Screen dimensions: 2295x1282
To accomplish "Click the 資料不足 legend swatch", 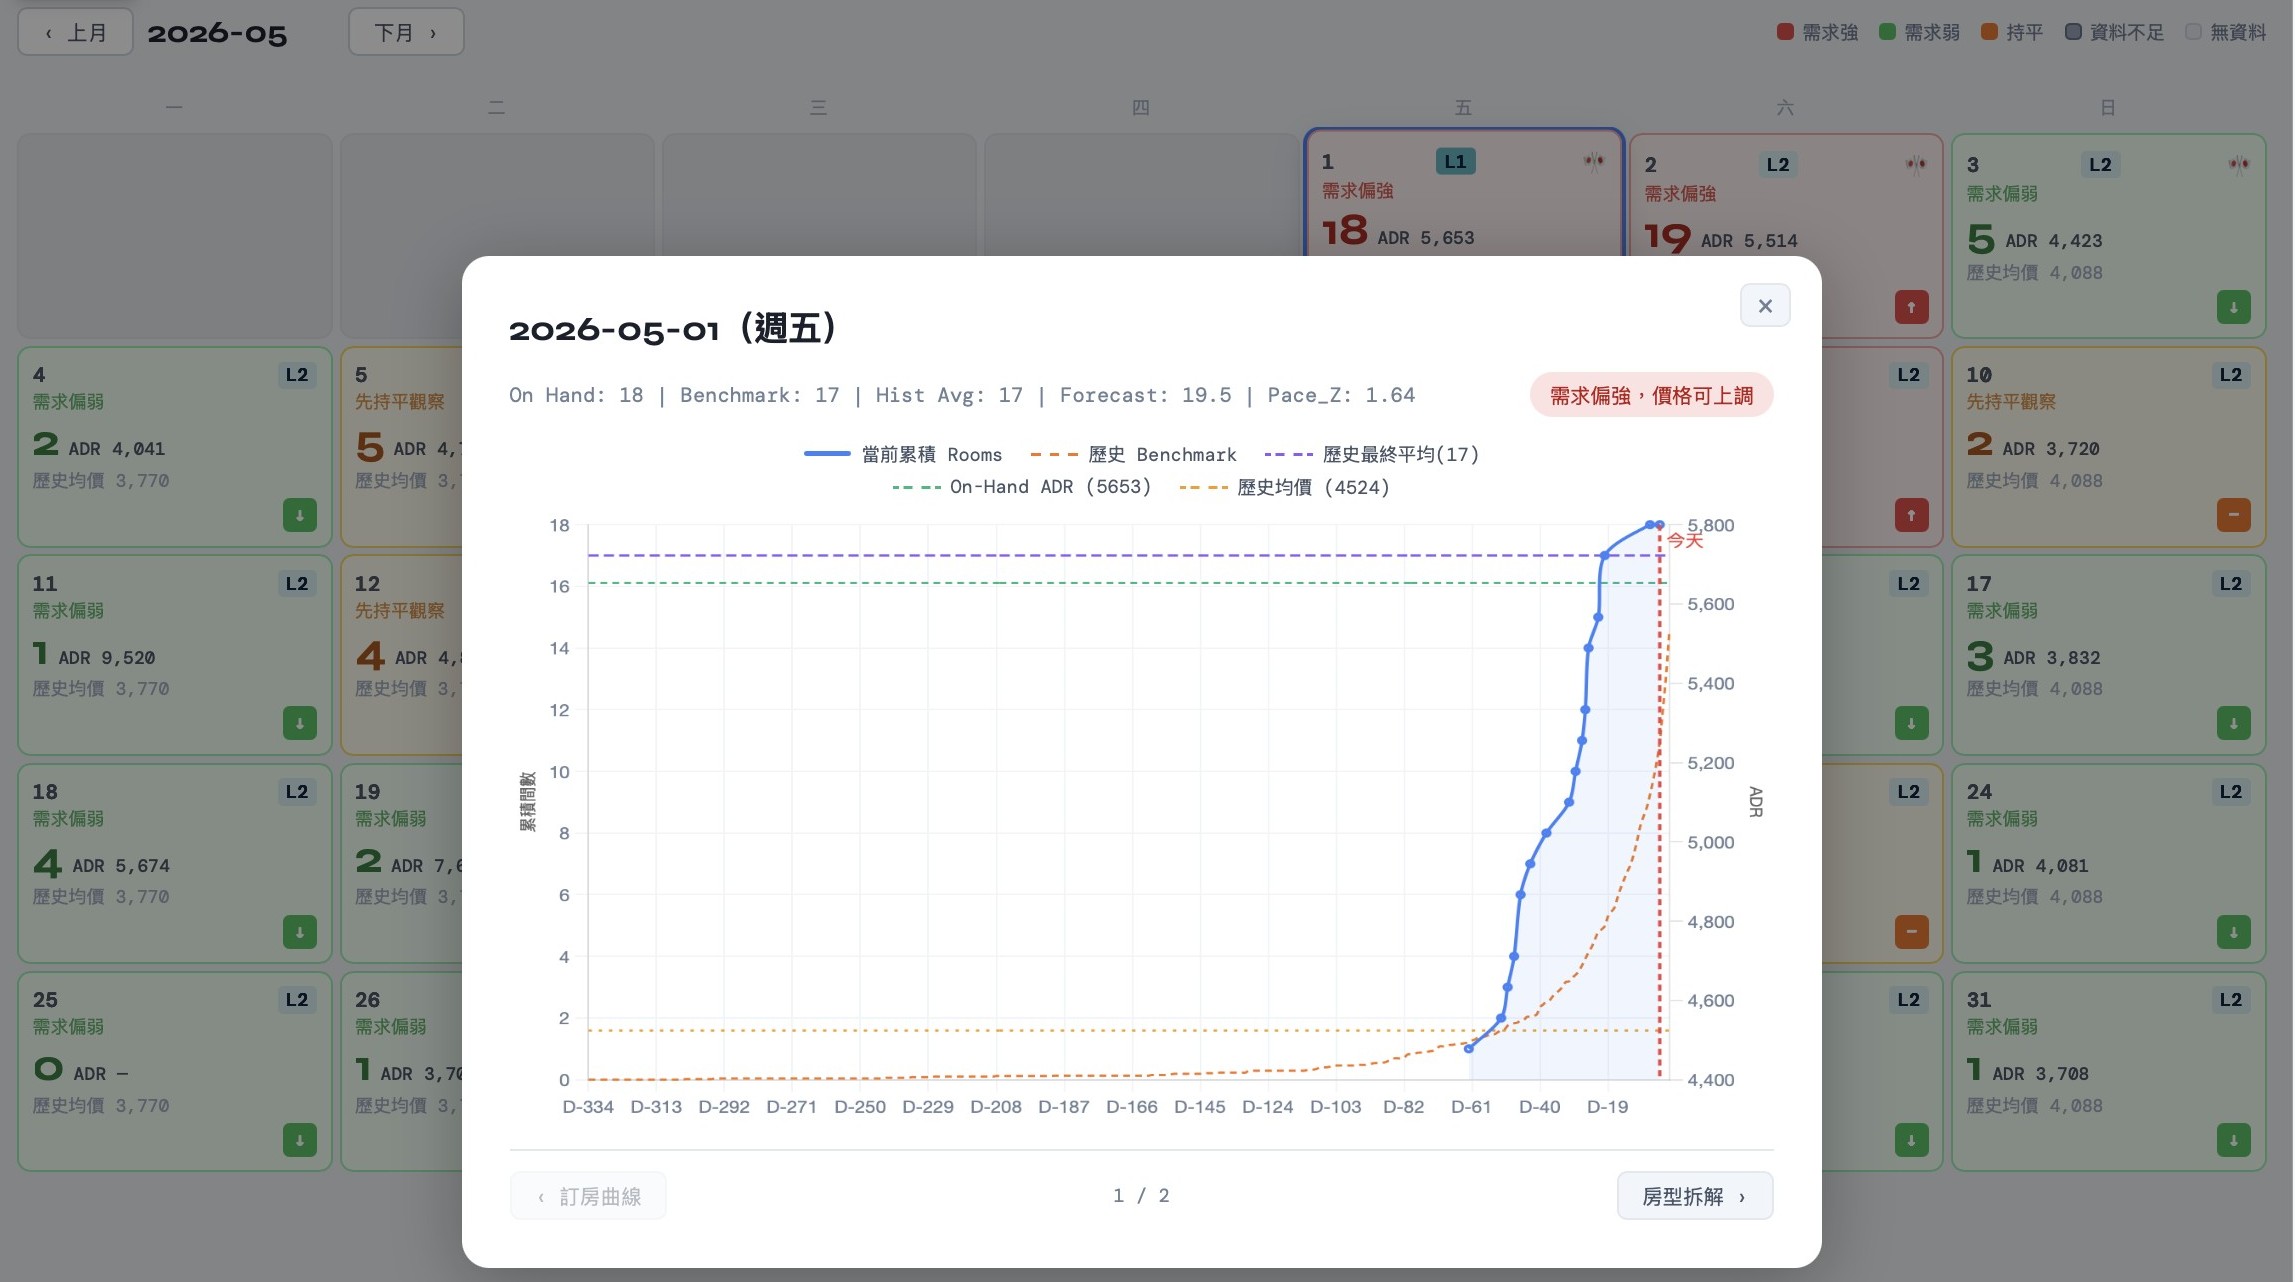I will point(2073,32).
